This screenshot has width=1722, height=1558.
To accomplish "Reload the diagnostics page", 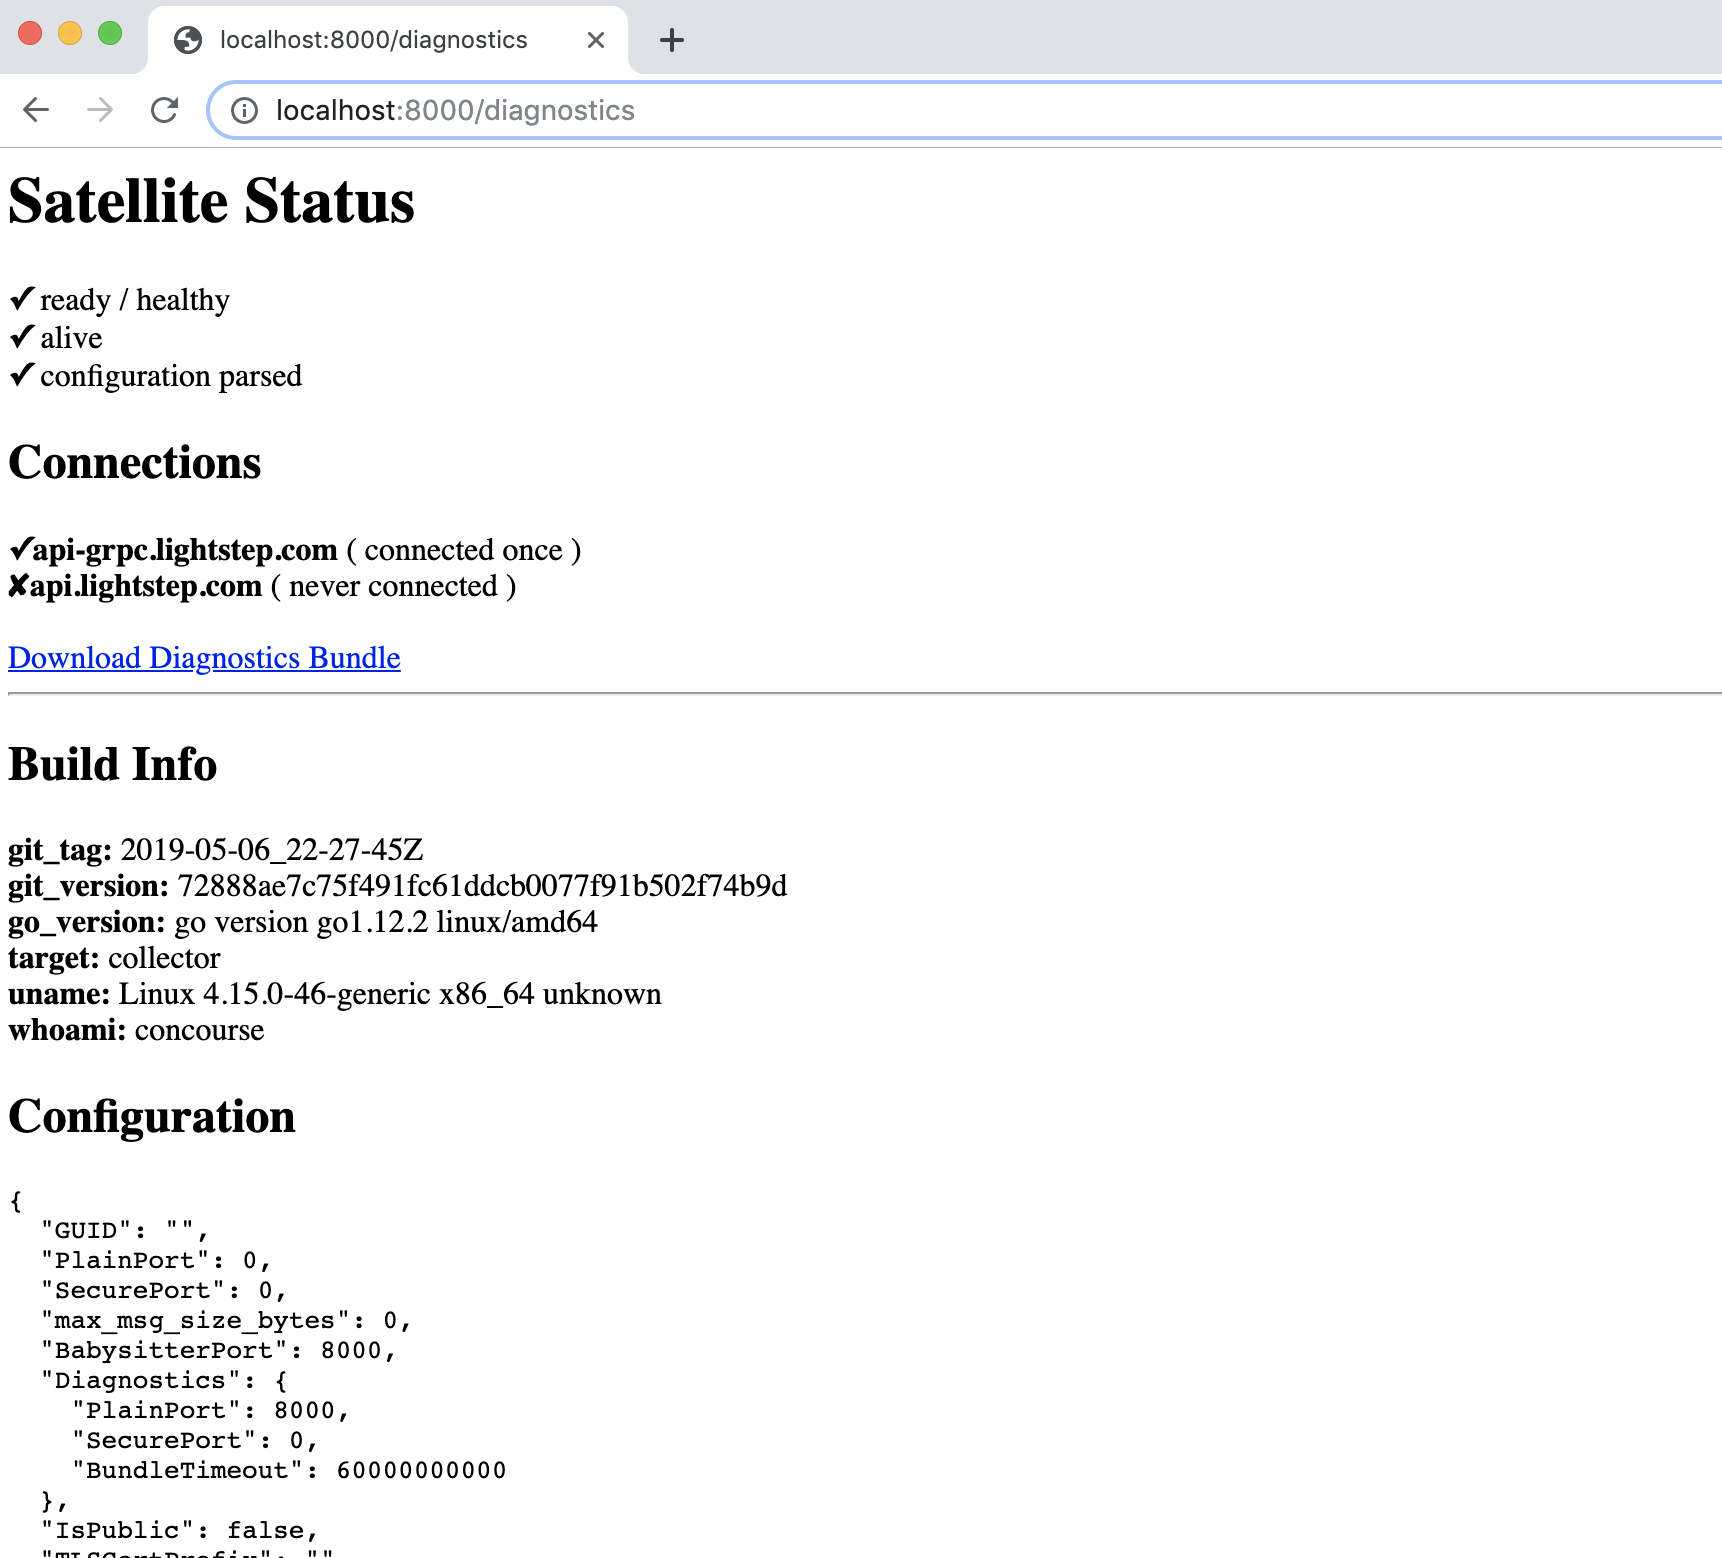I will [164, 110].
